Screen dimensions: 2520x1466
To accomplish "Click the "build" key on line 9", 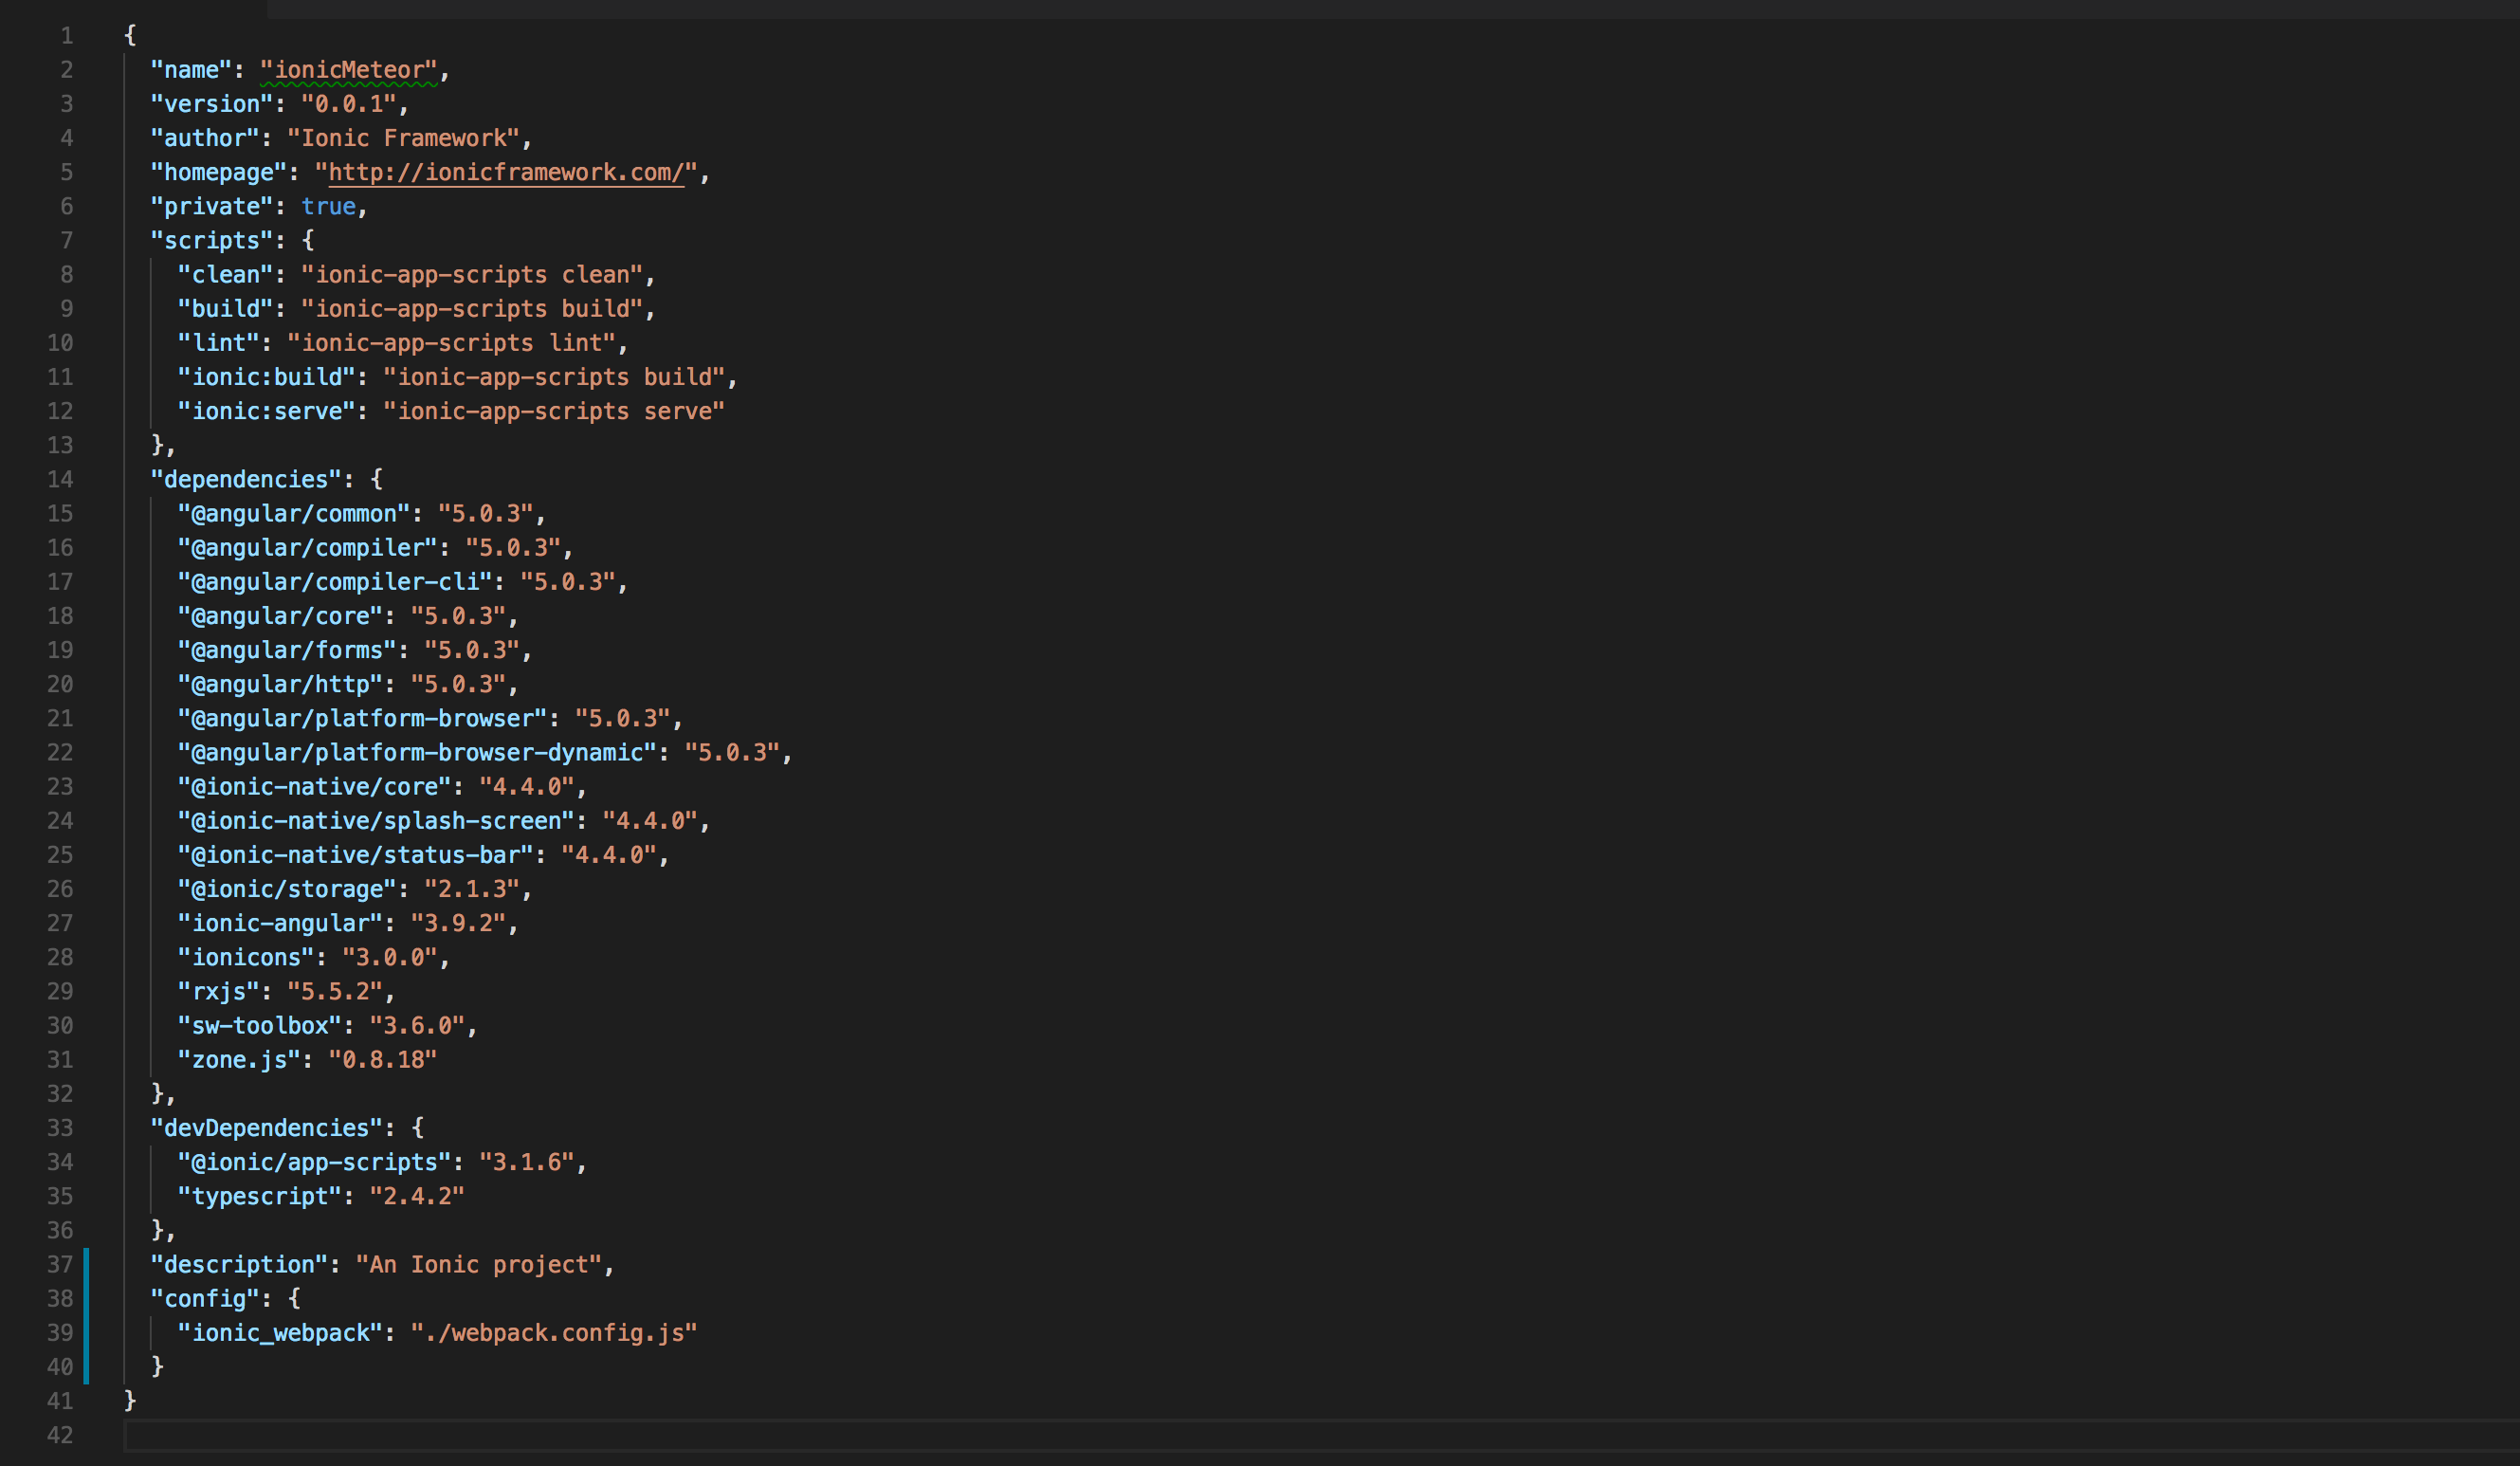I will click(x=226, y=309).
